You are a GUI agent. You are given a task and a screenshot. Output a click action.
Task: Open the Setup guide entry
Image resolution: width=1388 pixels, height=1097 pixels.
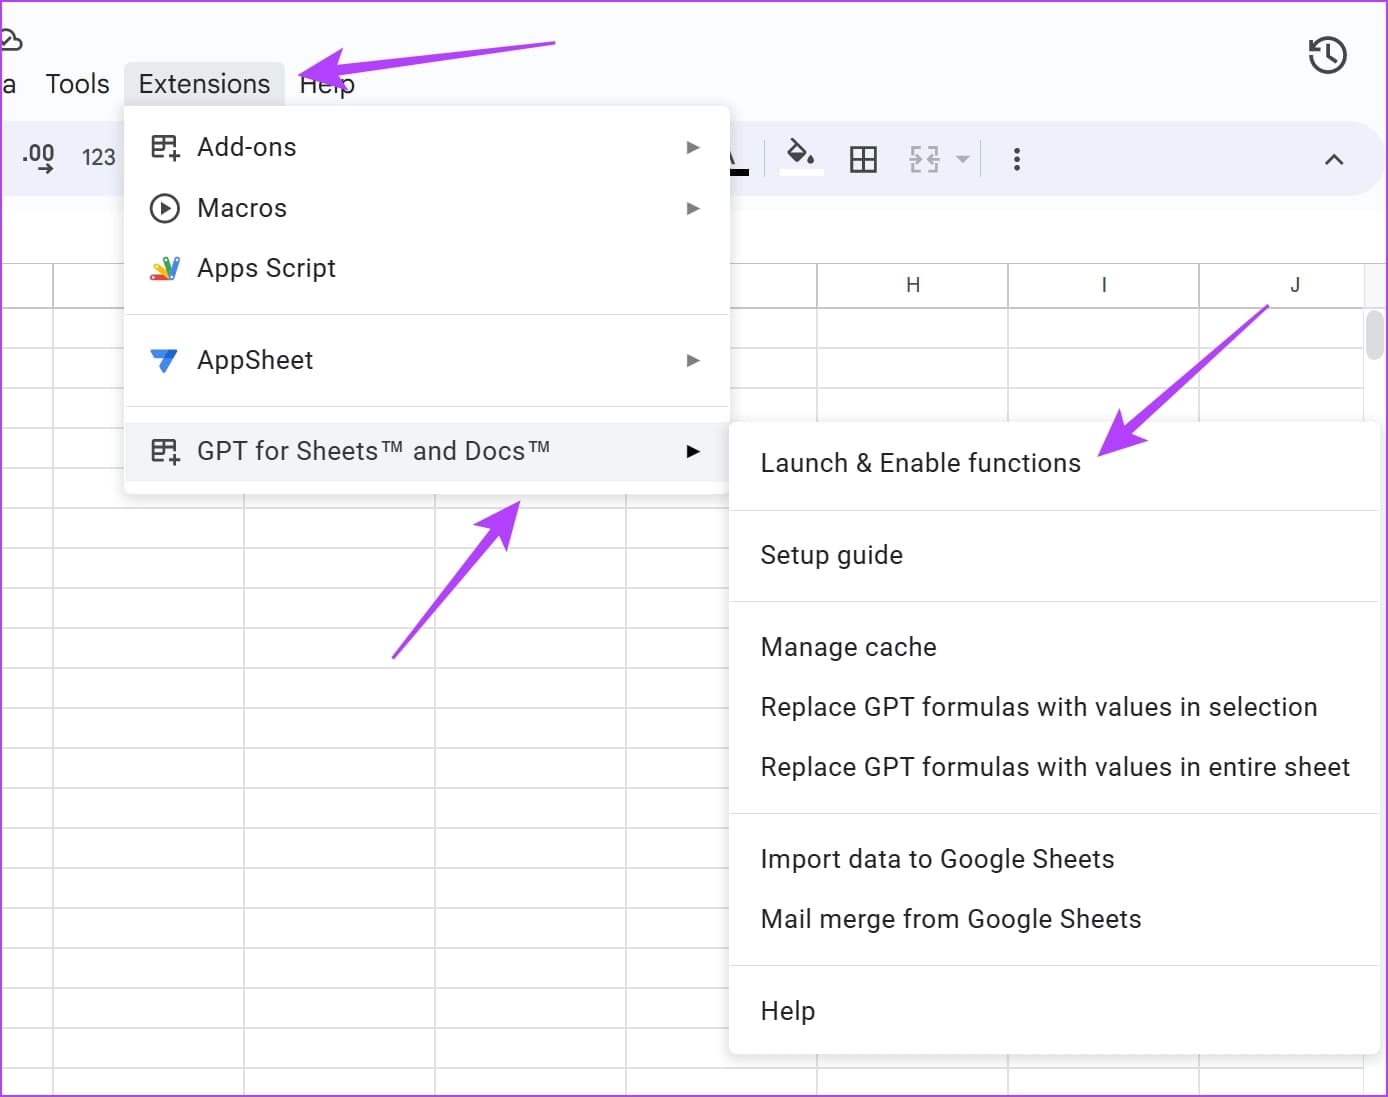tap(1055, 555)
